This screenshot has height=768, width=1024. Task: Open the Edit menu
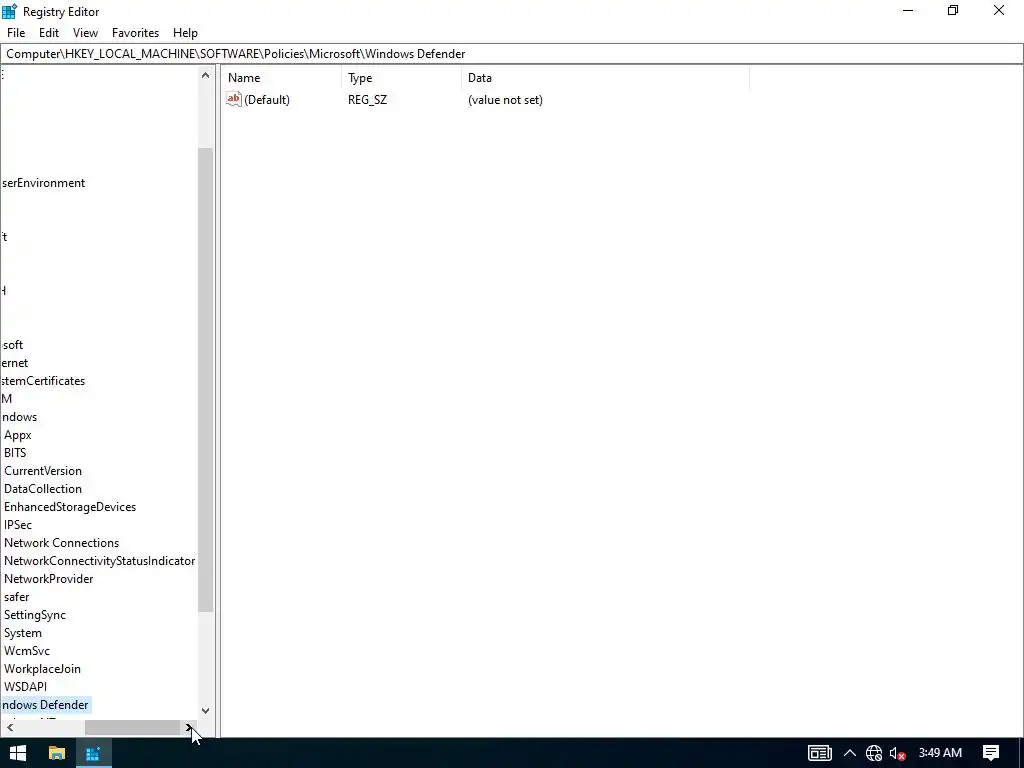click(48, 33)
